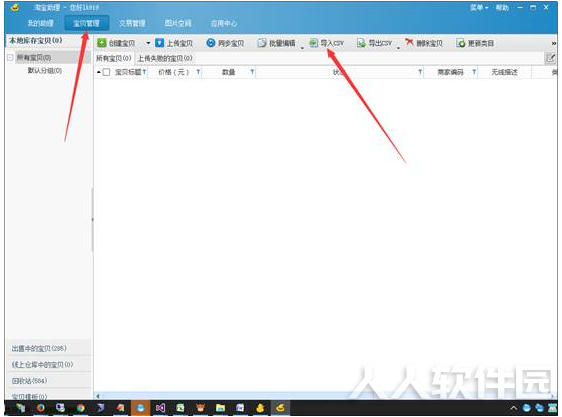Click the red 删除宝贝 delete icon
The width and height of the screenshot is (562, 417).
coord(409,42)
